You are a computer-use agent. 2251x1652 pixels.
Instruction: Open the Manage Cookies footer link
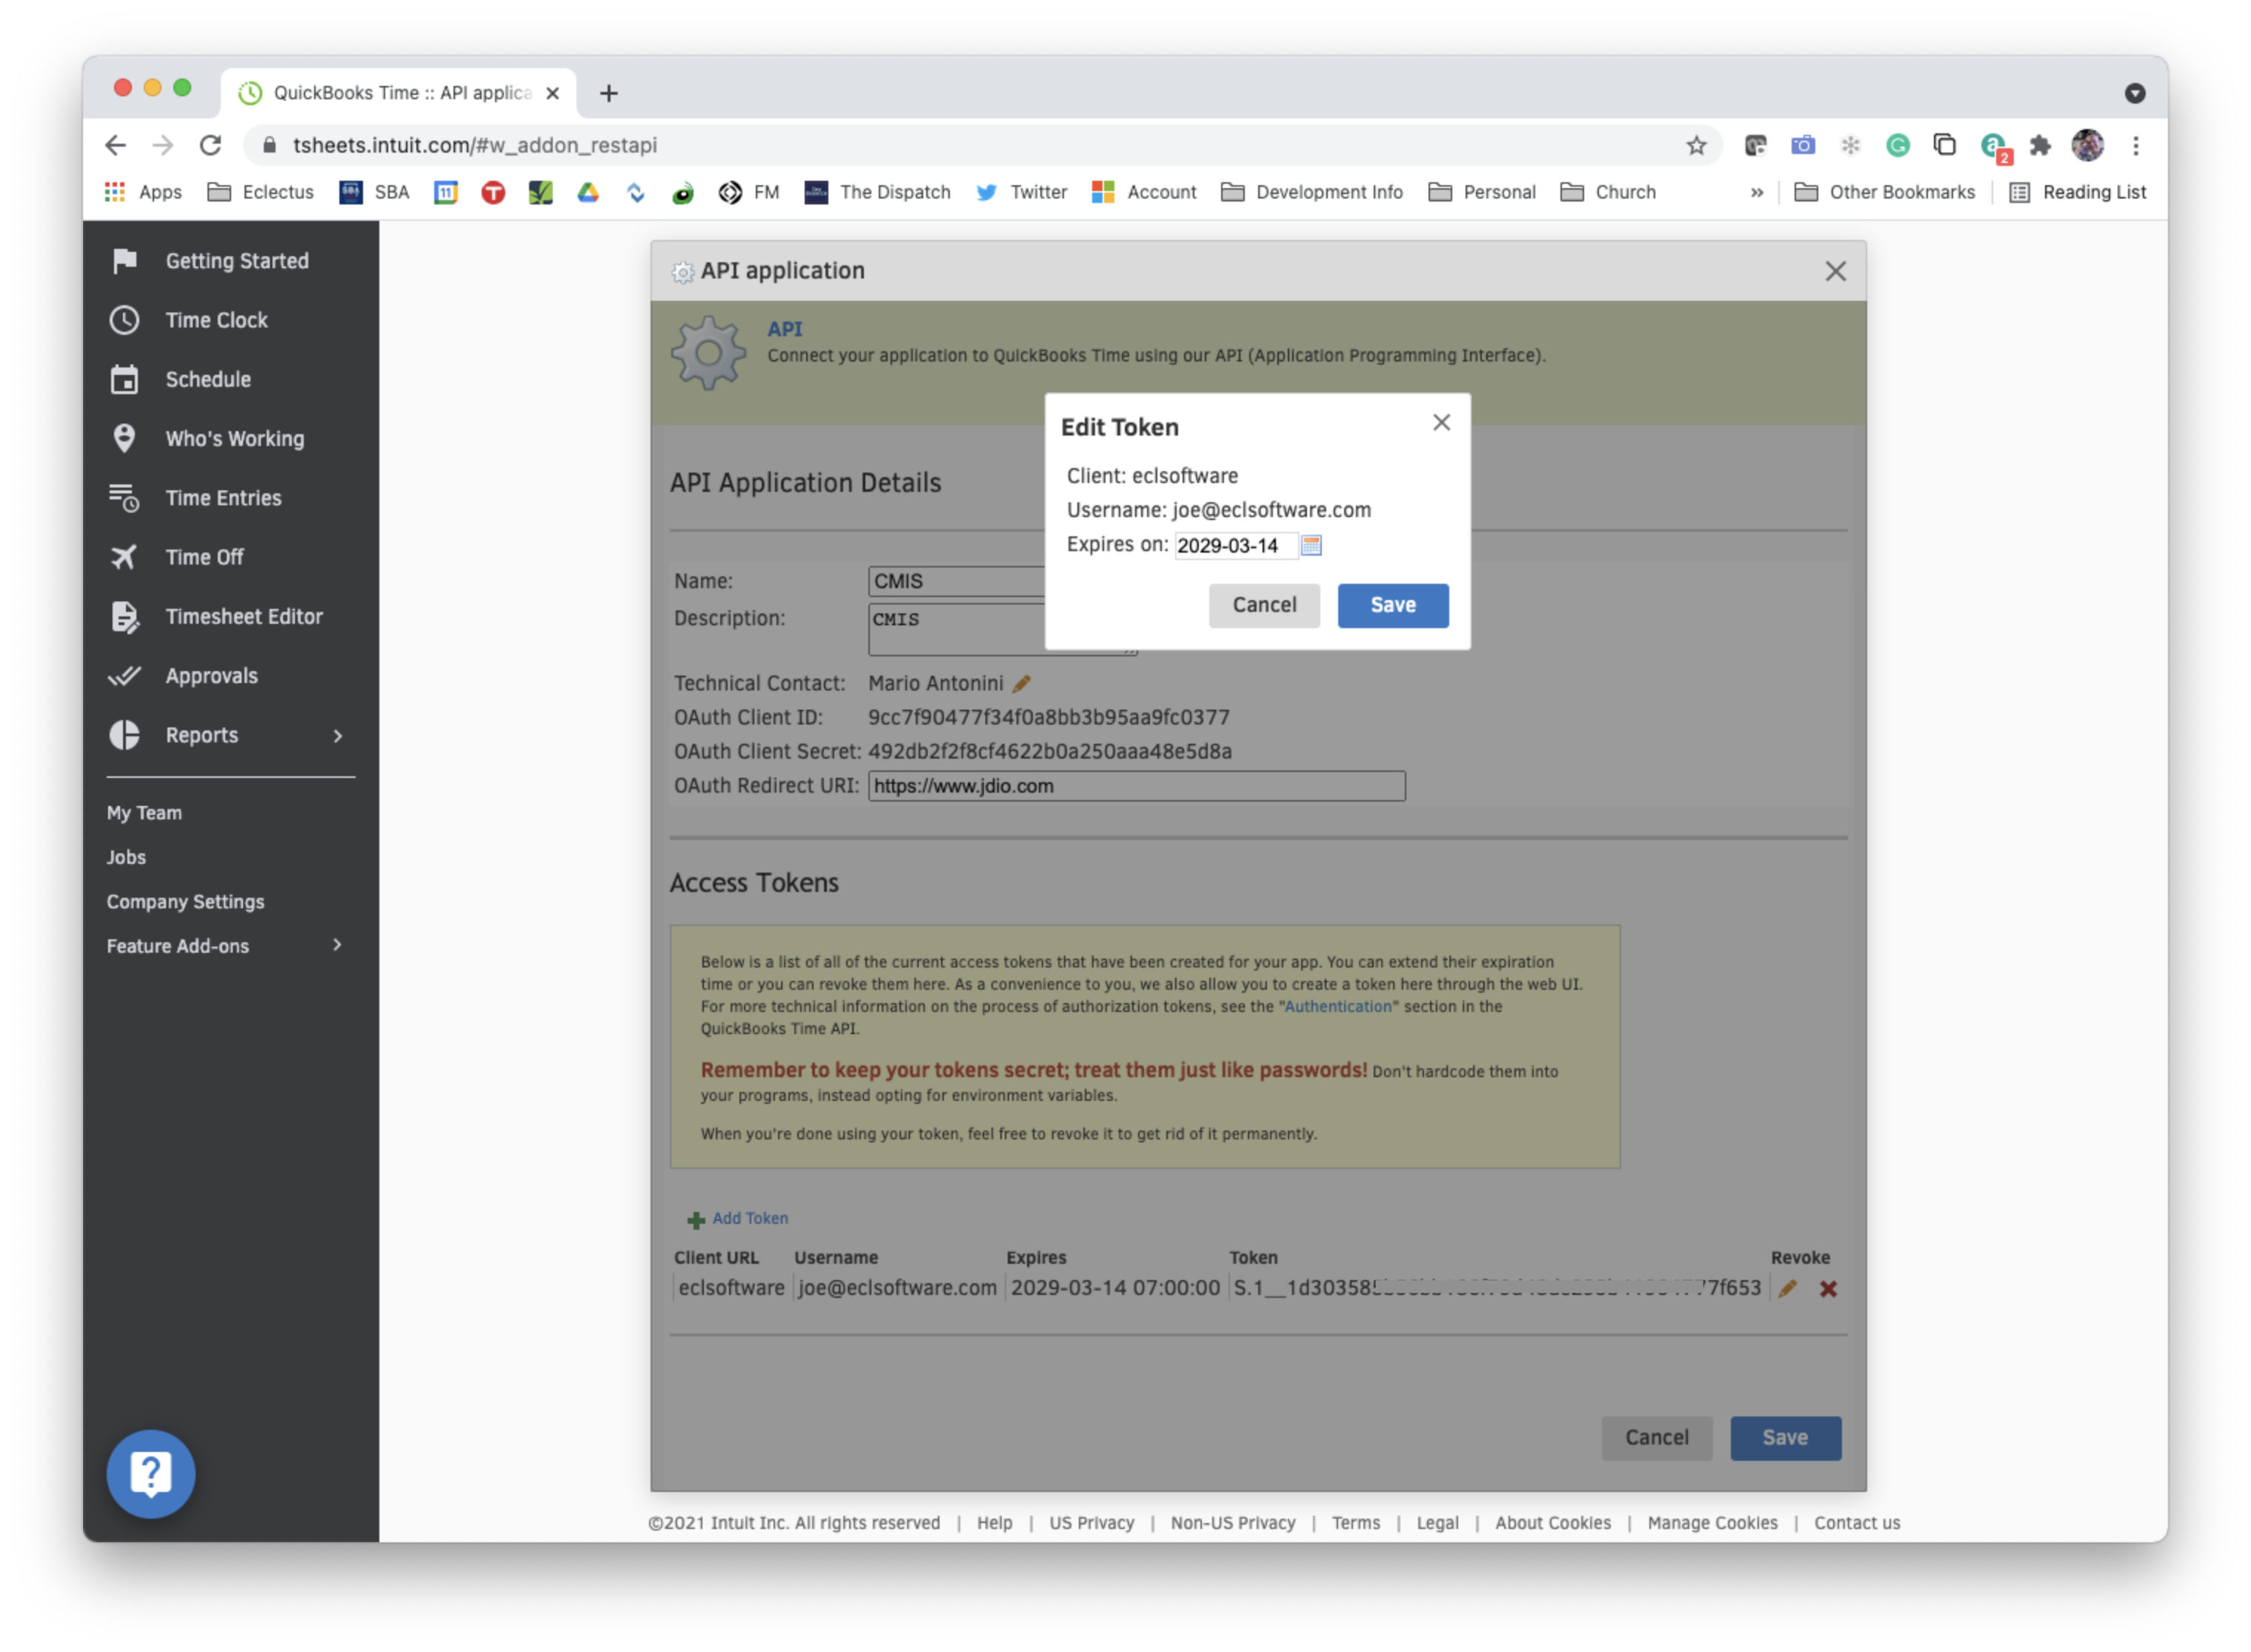1712,1522
